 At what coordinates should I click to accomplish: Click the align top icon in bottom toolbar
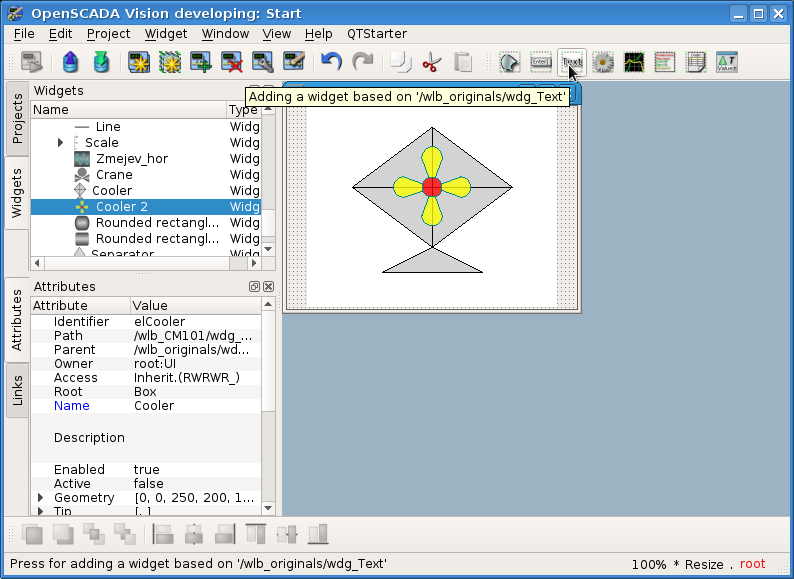pos(256,534)
